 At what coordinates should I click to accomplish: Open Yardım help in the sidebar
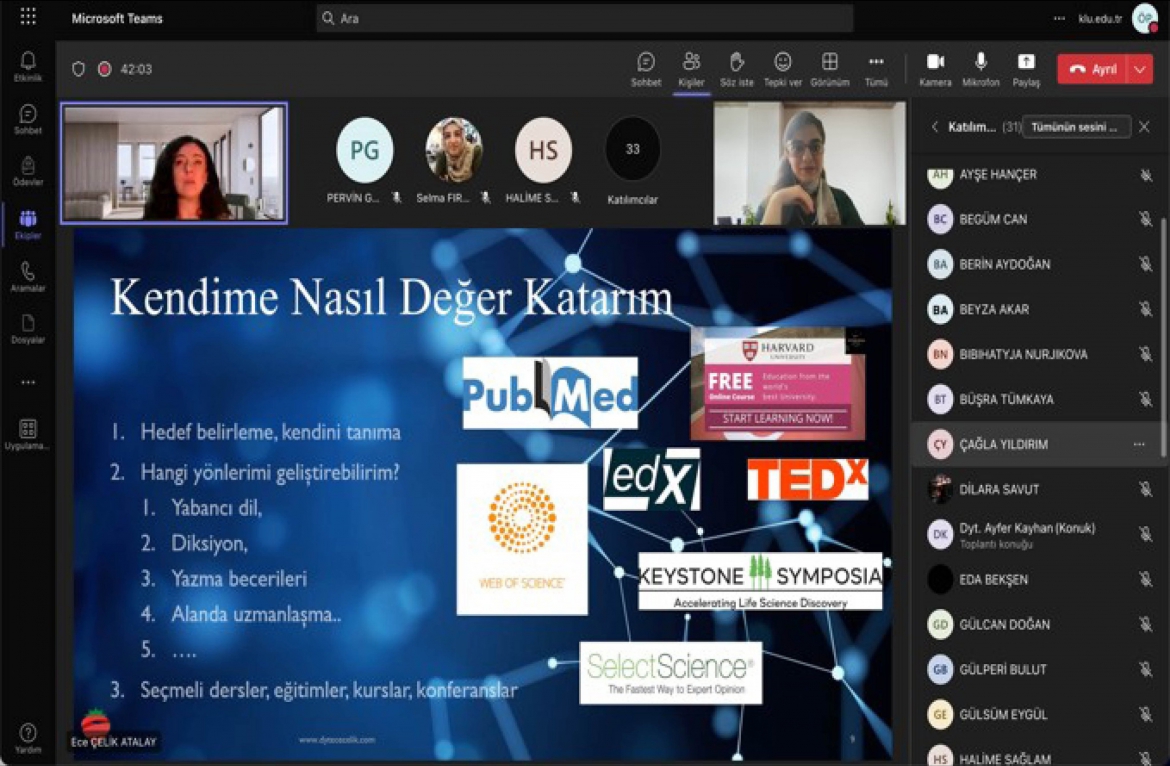coord(28,738)
